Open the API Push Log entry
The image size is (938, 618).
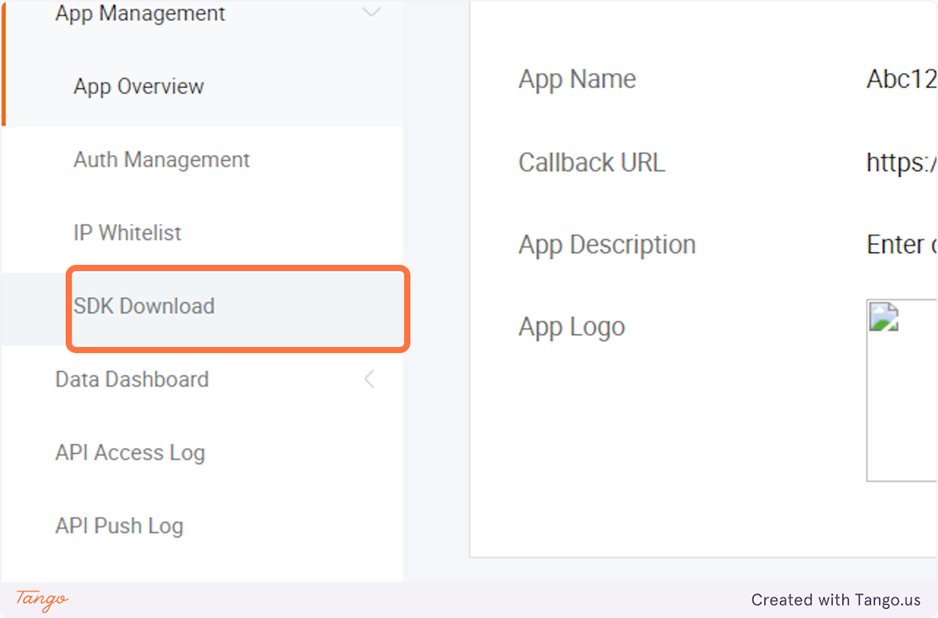119,526
